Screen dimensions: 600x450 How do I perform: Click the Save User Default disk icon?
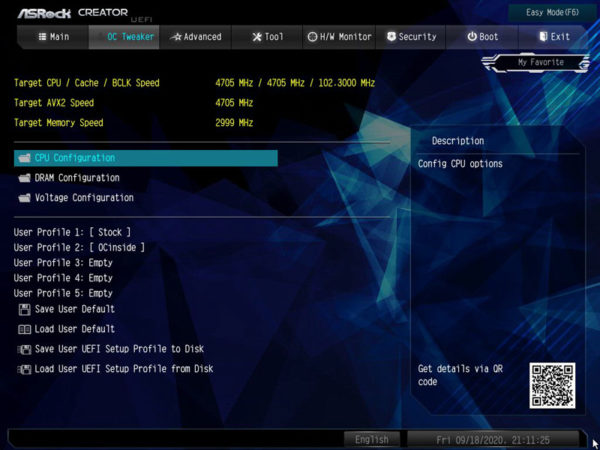pyautogui.click(x=24, y=310)
